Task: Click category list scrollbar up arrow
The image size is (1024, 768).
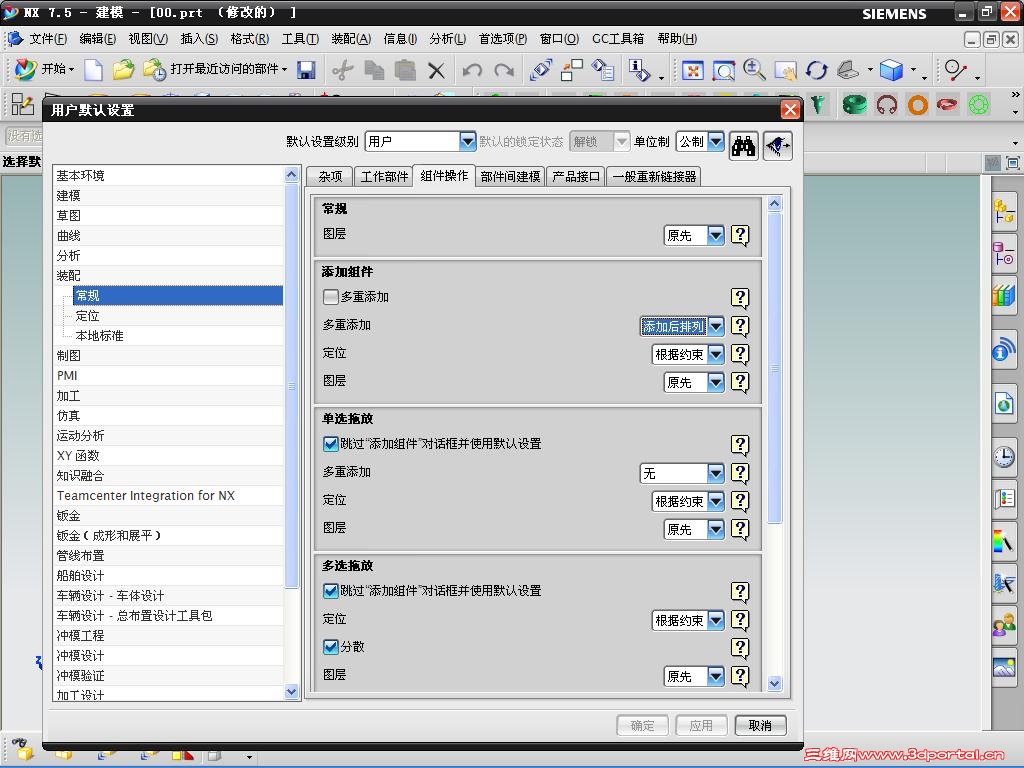Action: pos(291,174)
